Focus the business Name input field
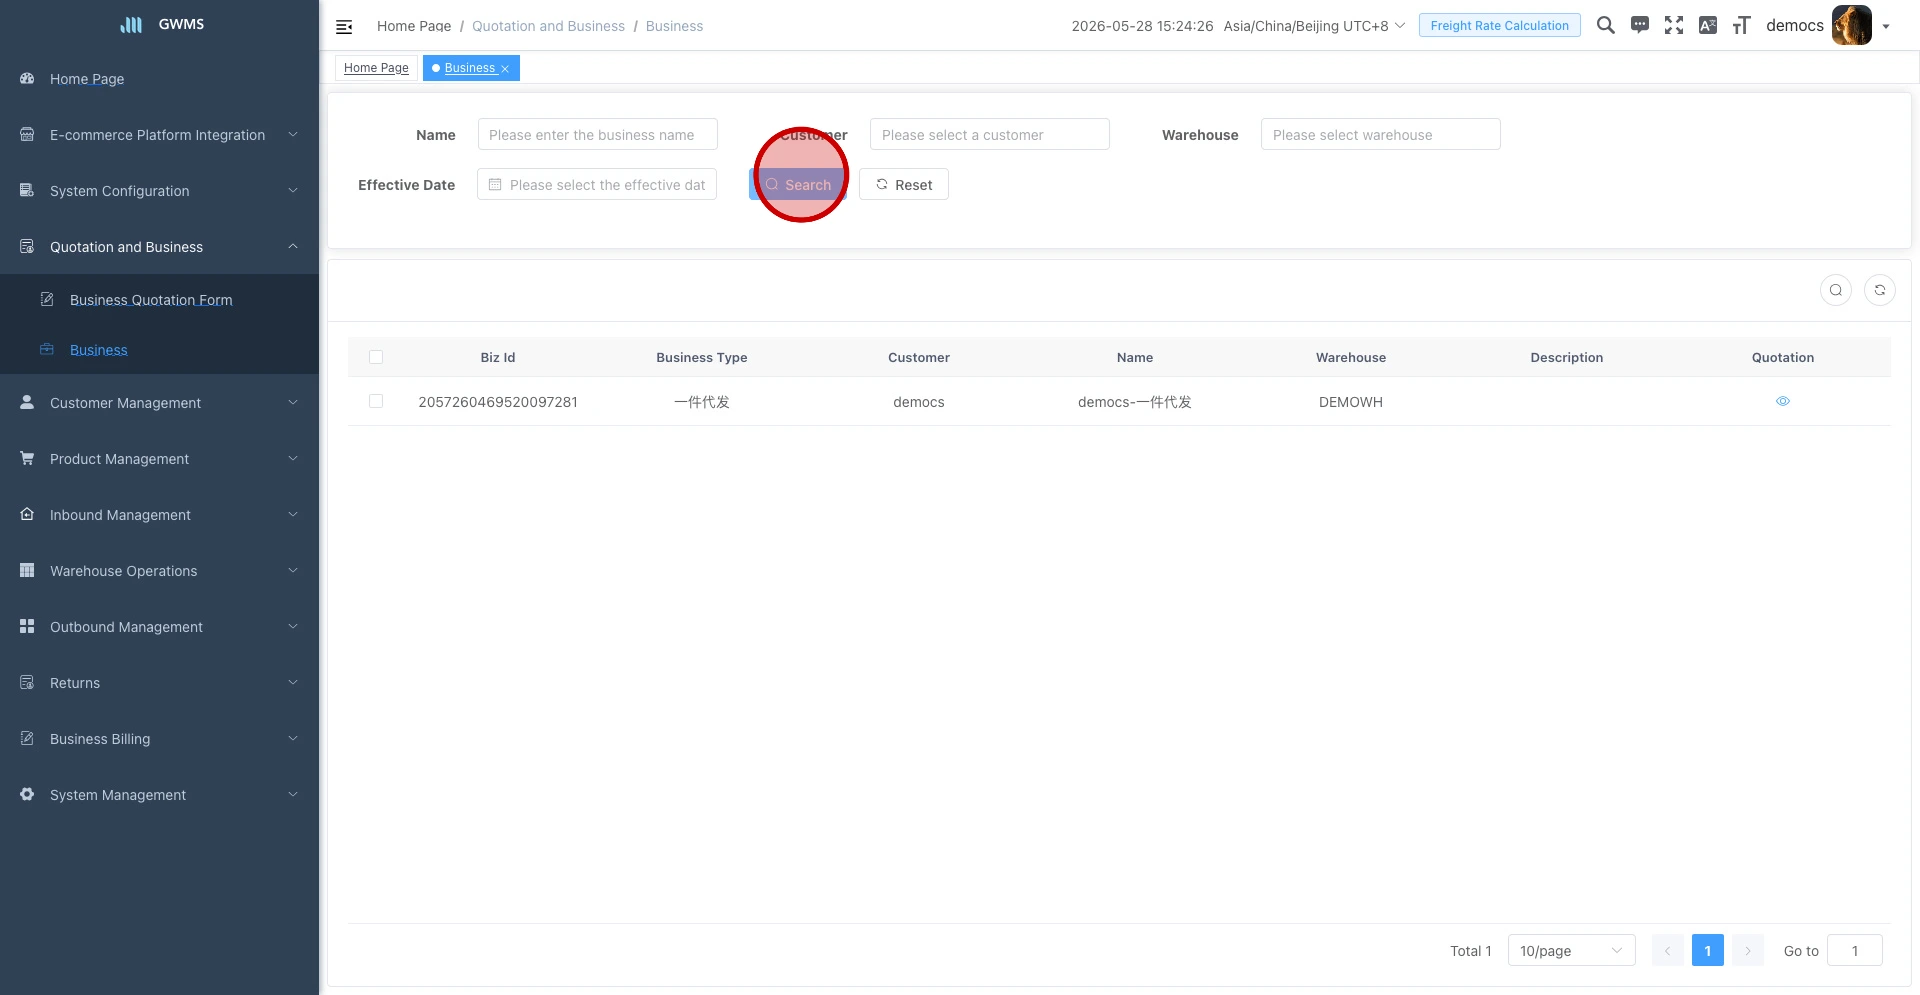The width and height of the screenshot is (1920, 995). 598,134
